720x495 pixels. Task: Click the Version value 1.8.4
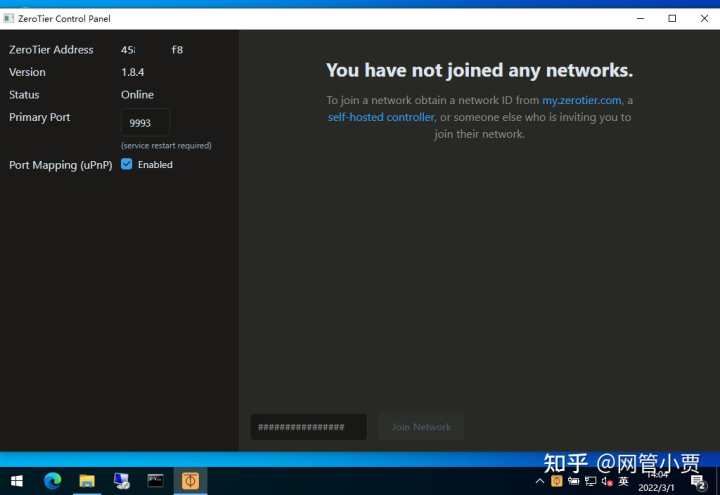coord(133,72)
